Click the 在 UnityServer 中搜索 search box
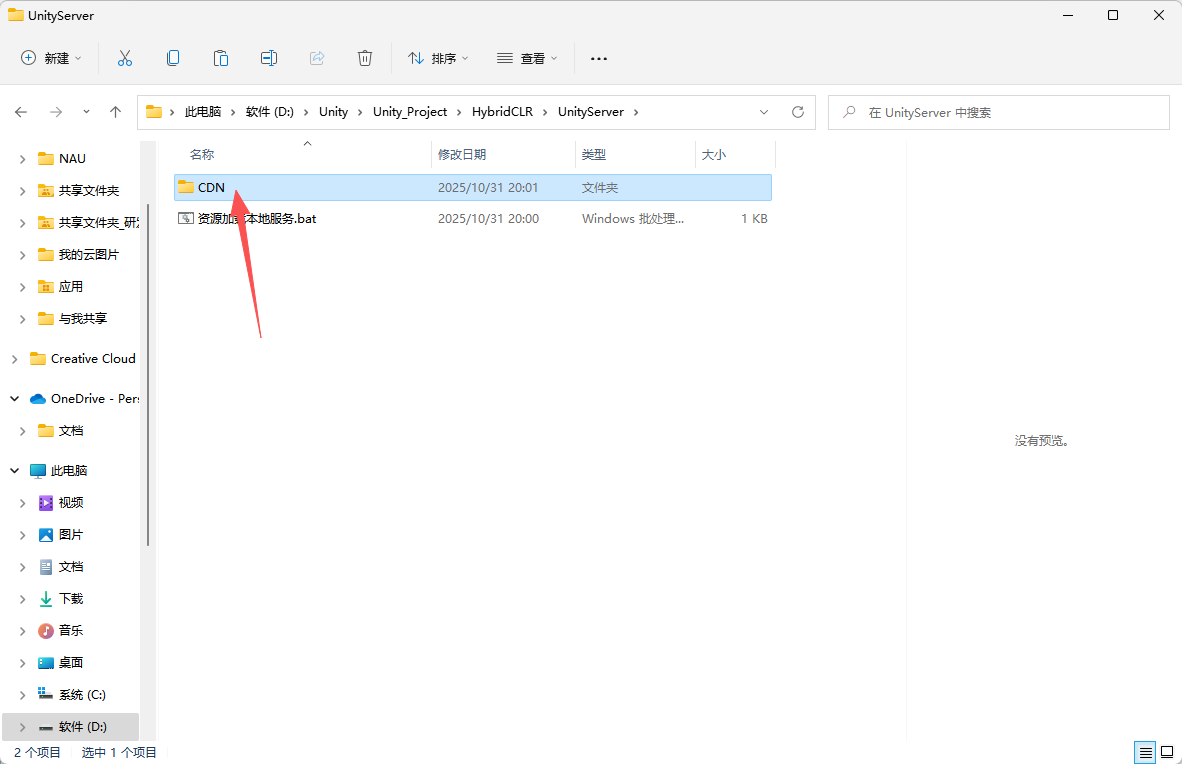Image resolution: width=1182 pixels, height=764 pixels. [x=999, y=112]
